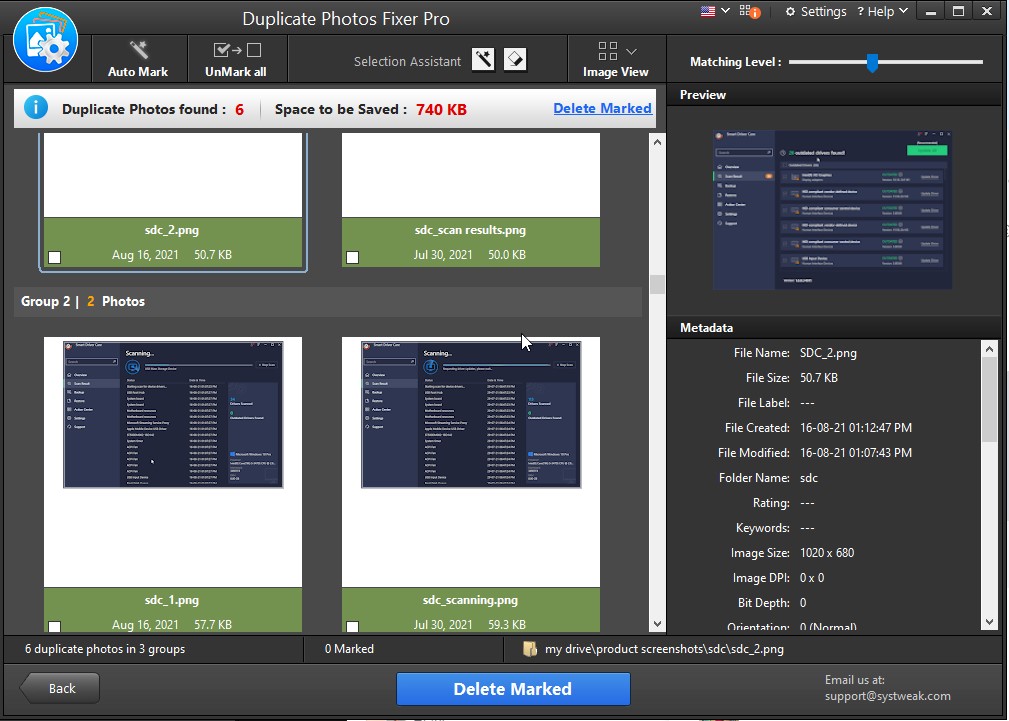Screen dimensions: 1009x721
Task: Click the blue info icon
Action: click(x=35, y=108)
